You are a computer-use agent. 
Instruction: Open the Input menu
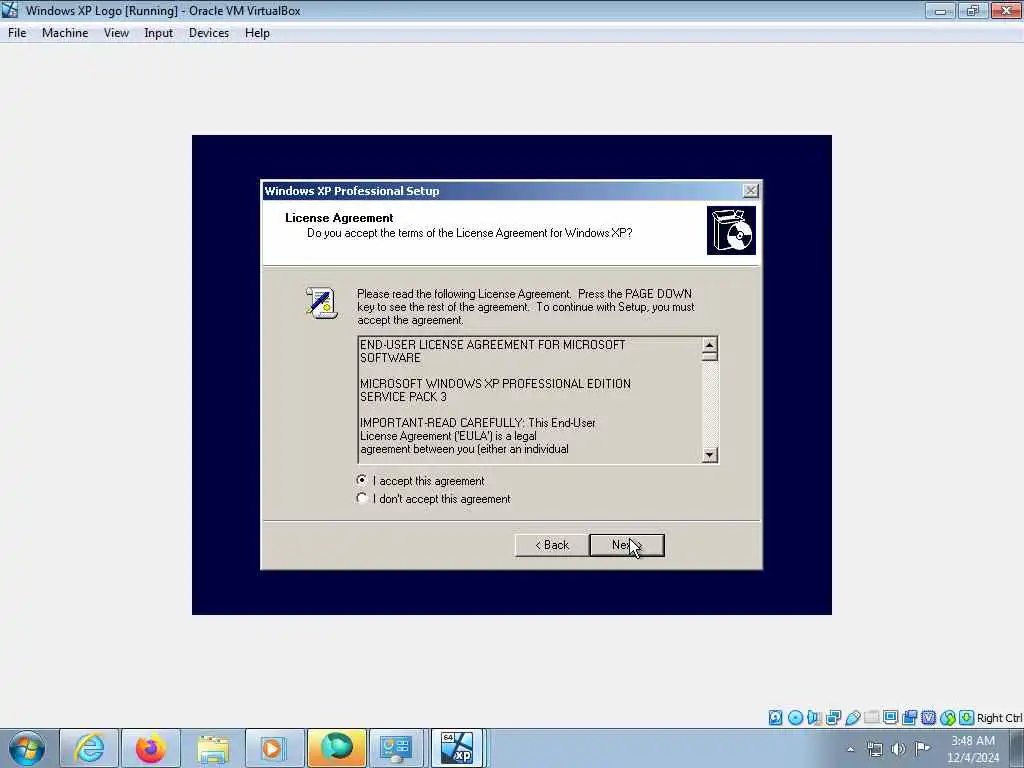(x=159, y=33)
